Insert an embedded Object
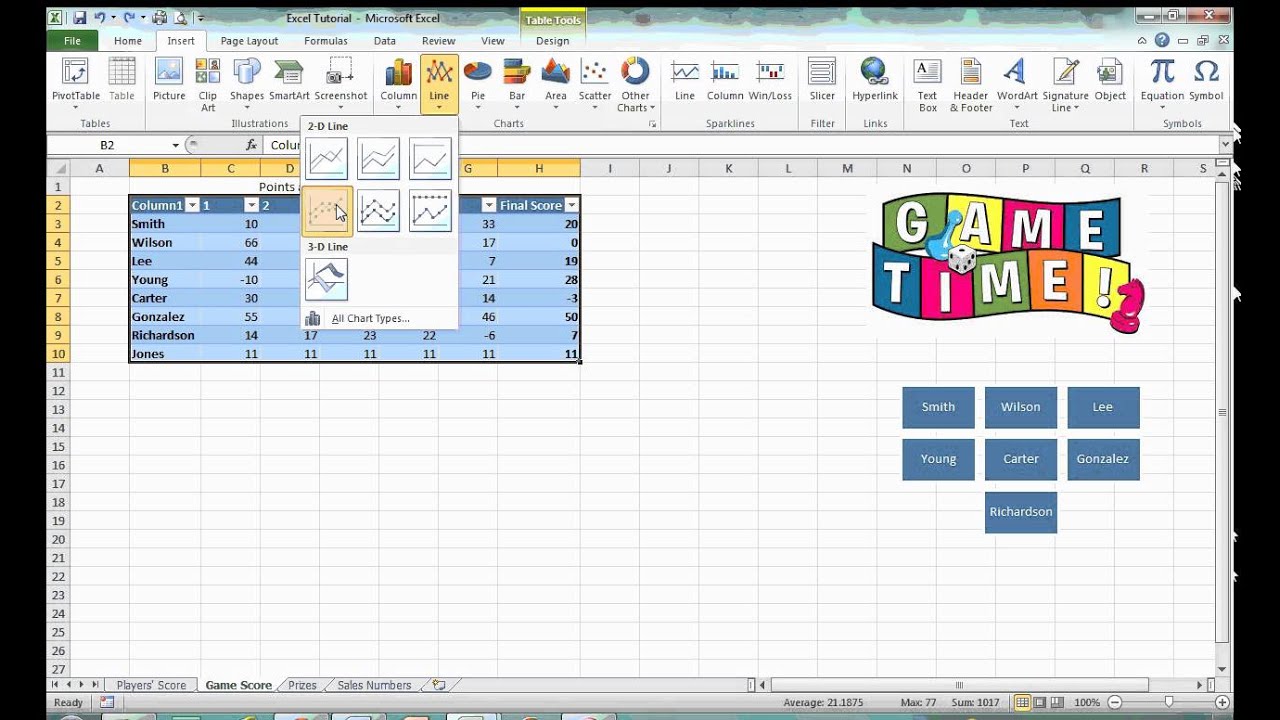Image resolution: width=1280 pixels, height=720 pixels. (1110, 81)
